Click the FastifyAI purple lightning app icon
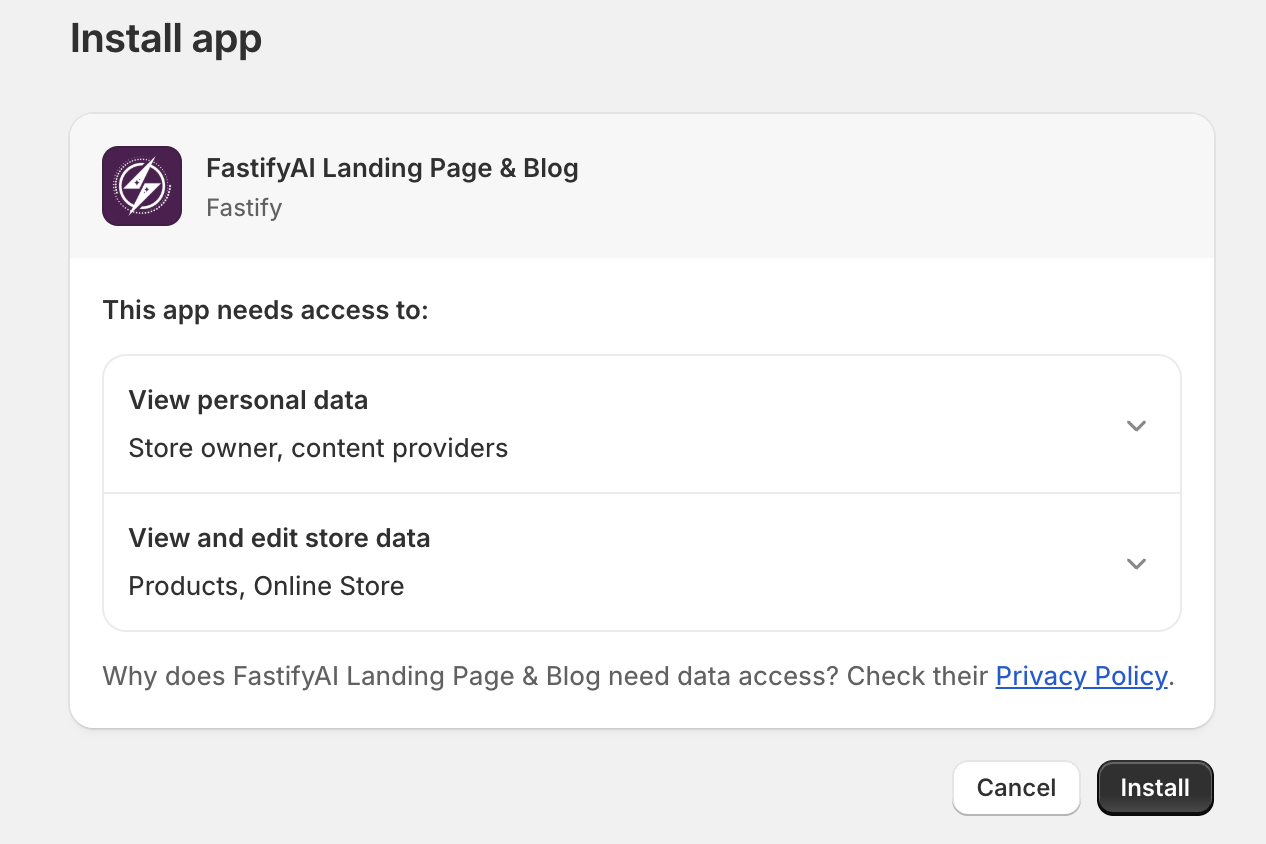 coord(142,186)
